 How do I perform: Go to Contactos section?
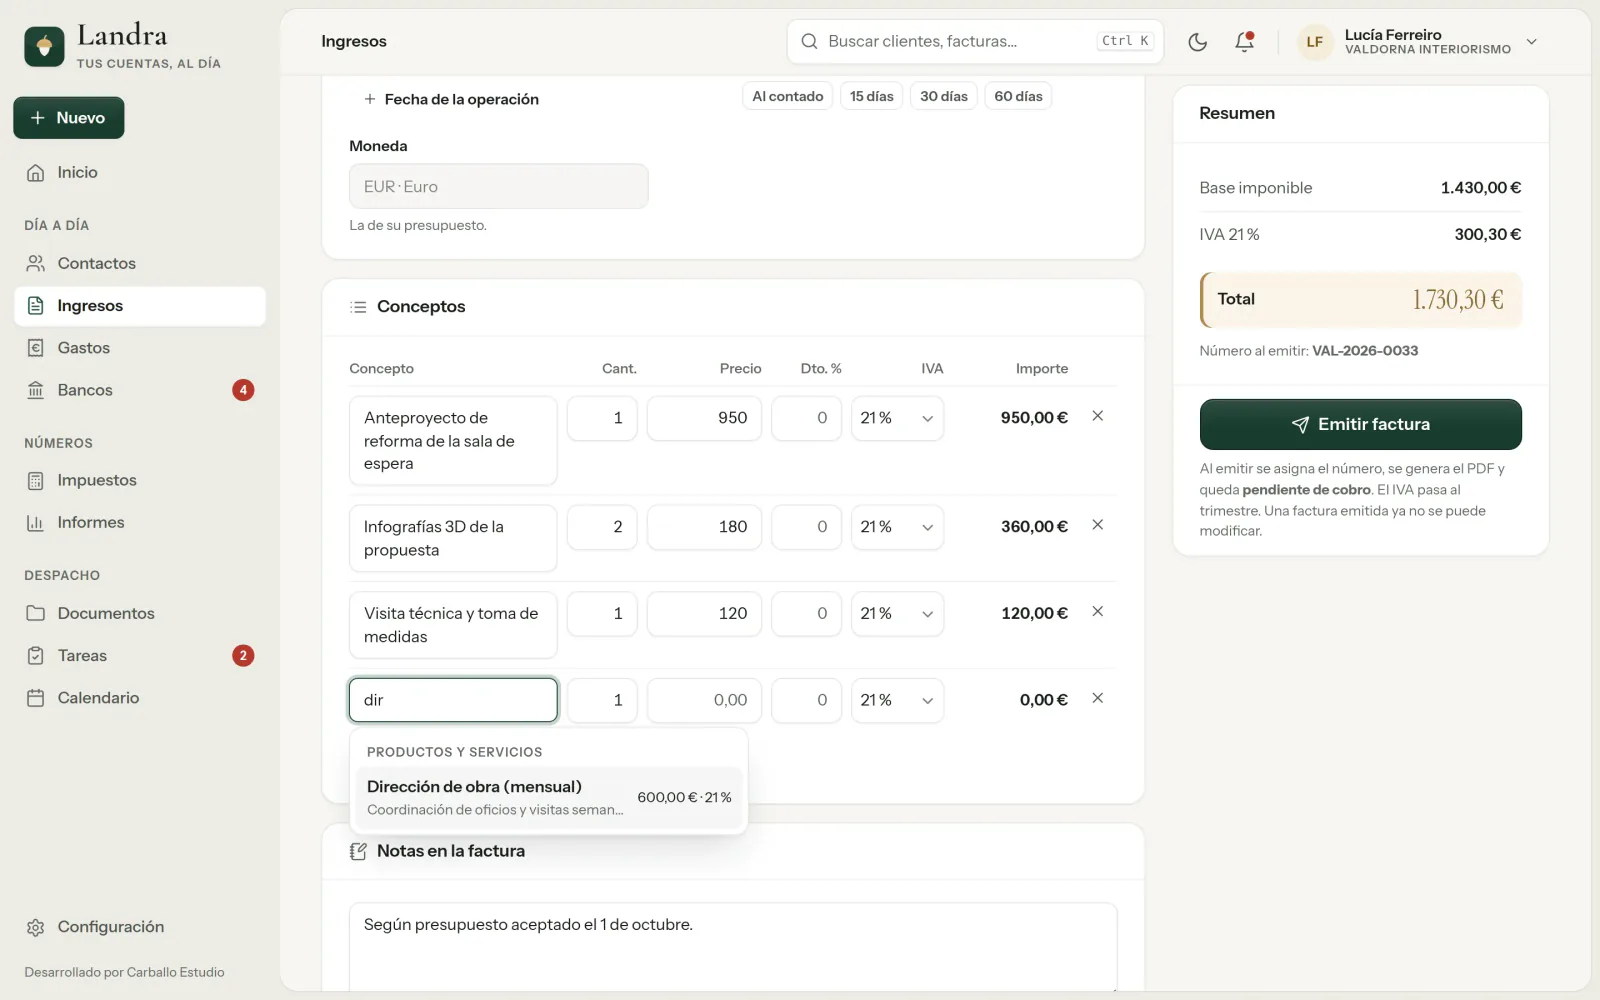tap(140, 264)
